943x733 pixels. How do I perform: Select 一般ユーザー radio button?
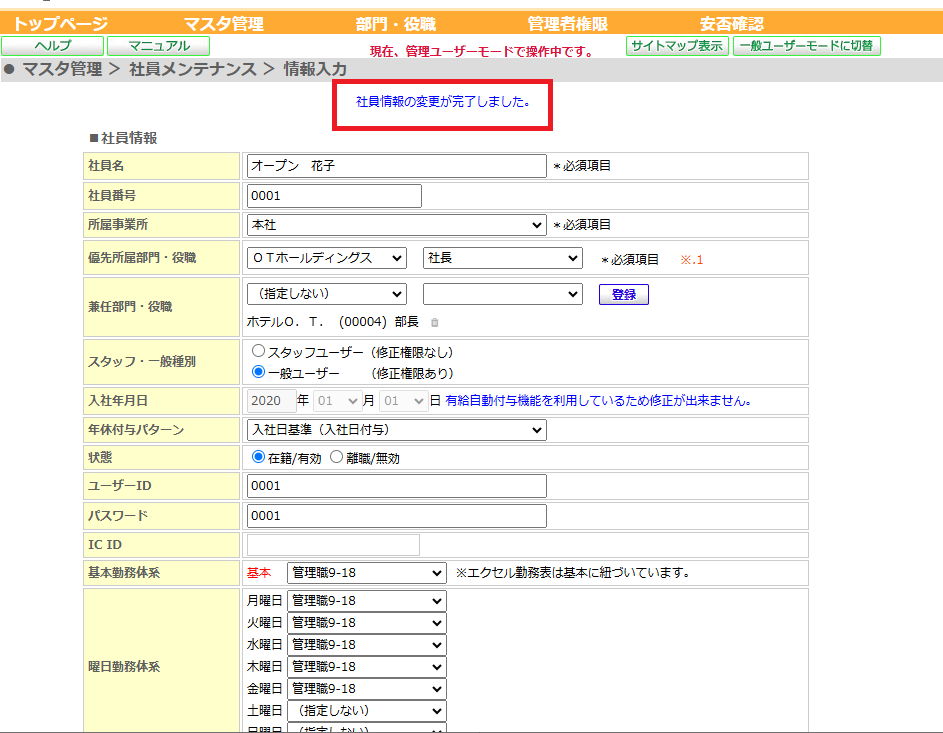tap(258, 372)
